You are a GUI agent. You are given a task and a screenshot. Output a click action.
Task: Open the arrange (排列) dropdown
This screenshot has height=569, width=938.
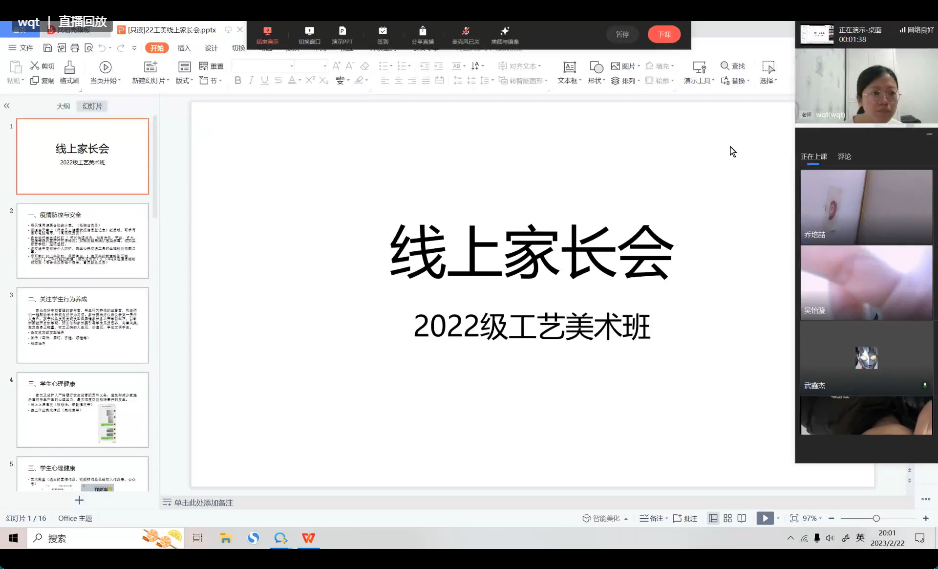coord(625,80)
